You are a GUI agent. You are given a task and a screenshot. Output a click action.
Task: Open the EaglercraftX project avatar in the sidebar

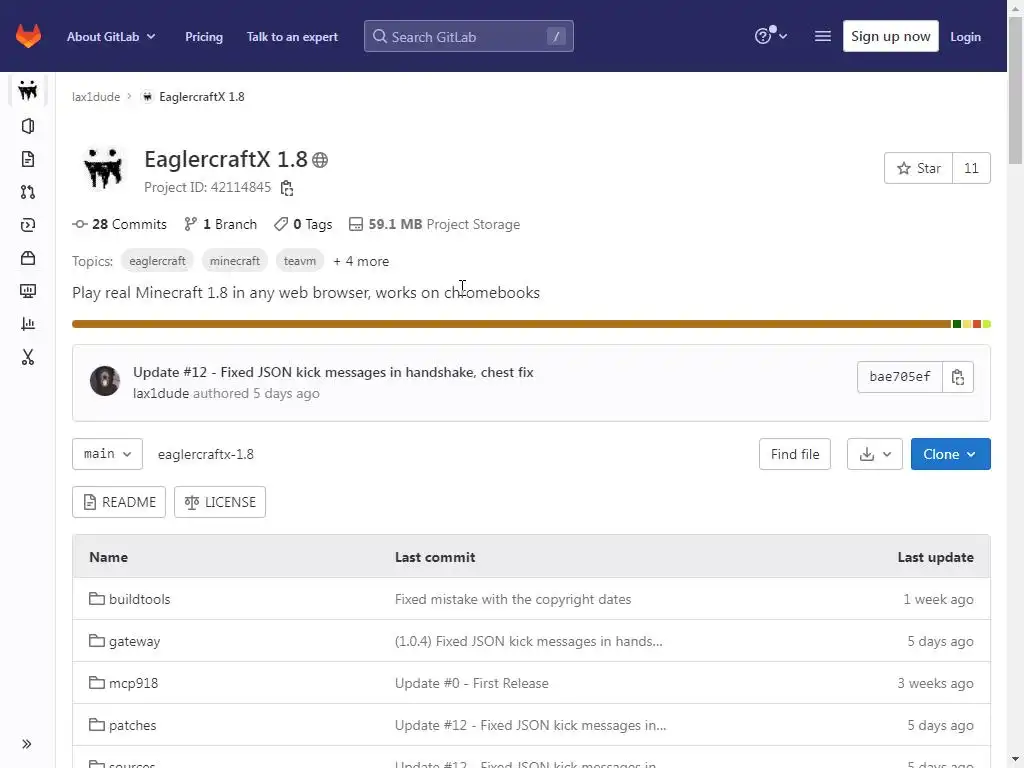[x=28, y=90]
